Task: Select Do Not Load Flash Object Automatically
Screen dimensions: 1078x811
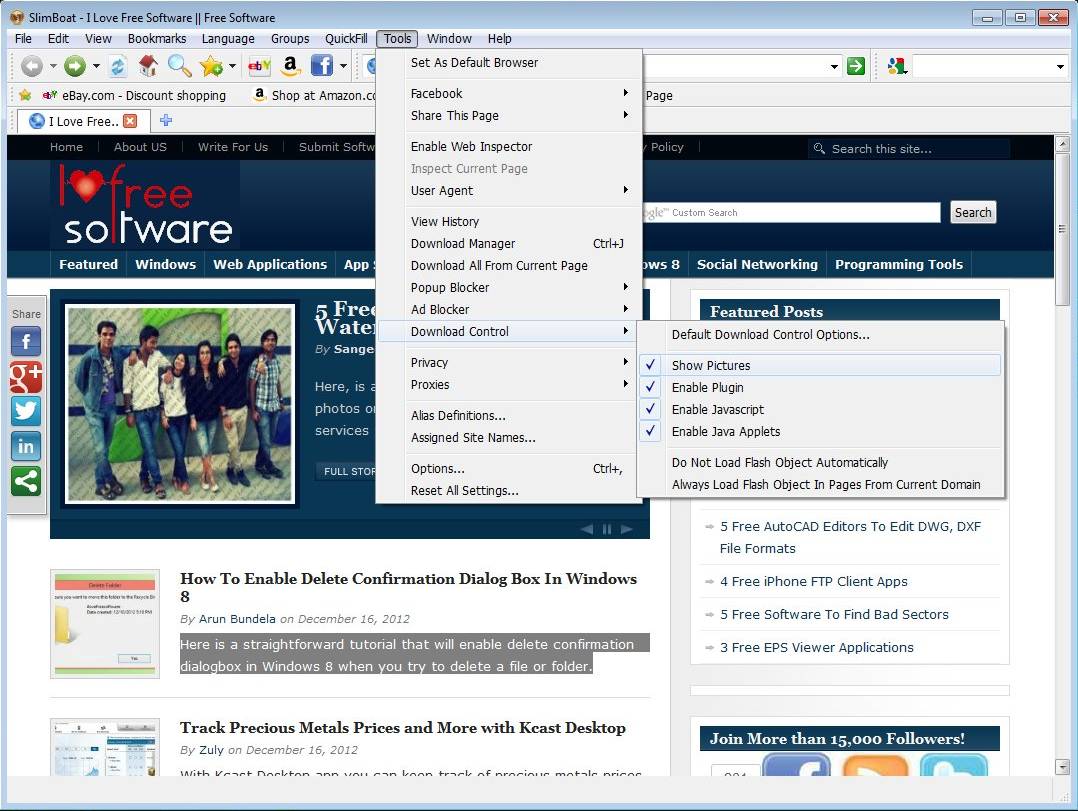Action: (819, 462)
